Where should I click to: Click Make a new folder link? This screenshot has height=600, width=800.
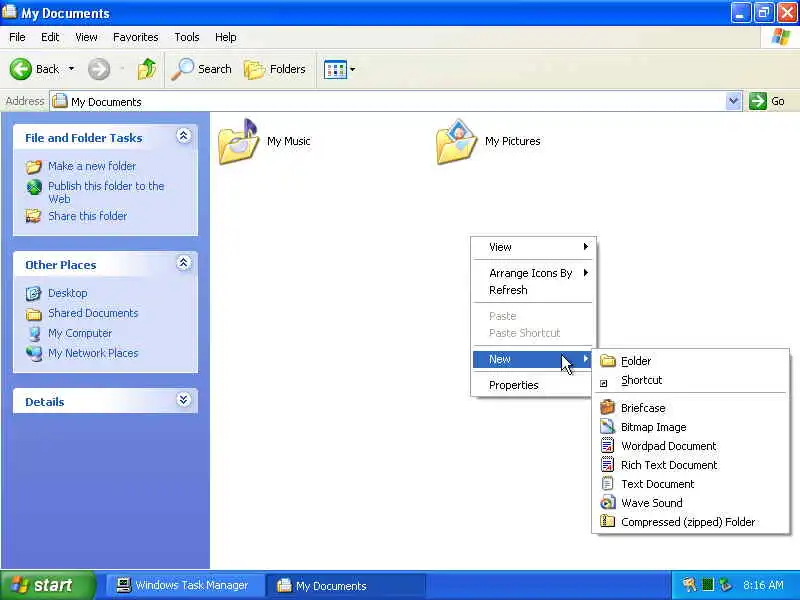[92, 166]
